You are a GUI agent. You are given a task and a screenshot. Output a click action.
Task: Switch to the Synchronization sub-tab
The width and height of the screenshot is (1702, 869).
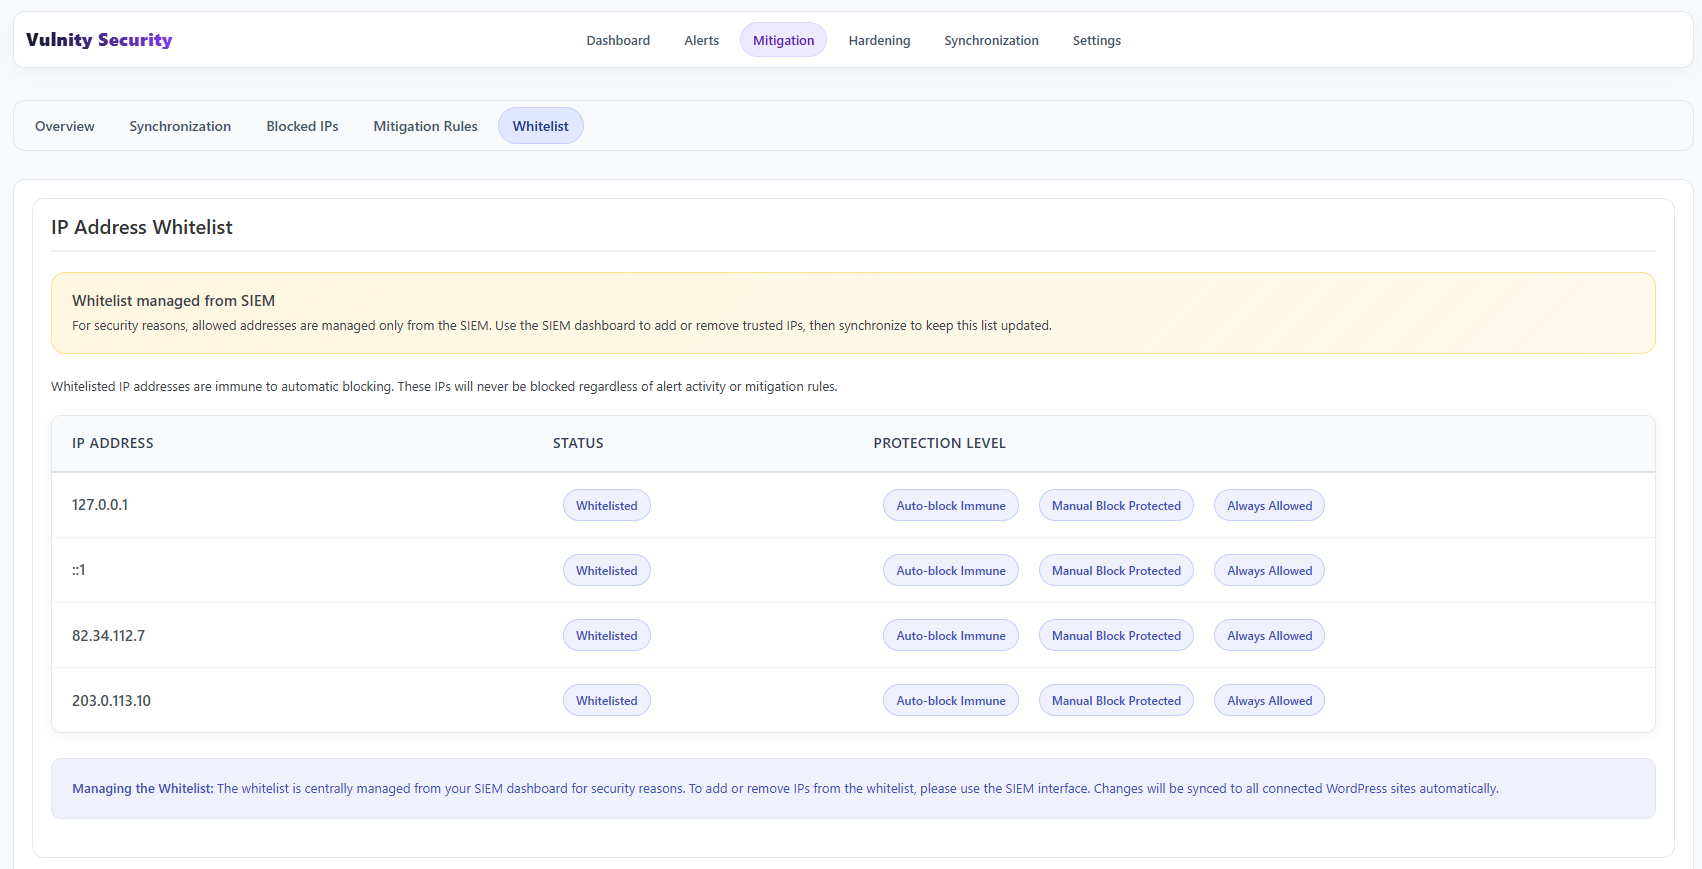pos(180,126)
